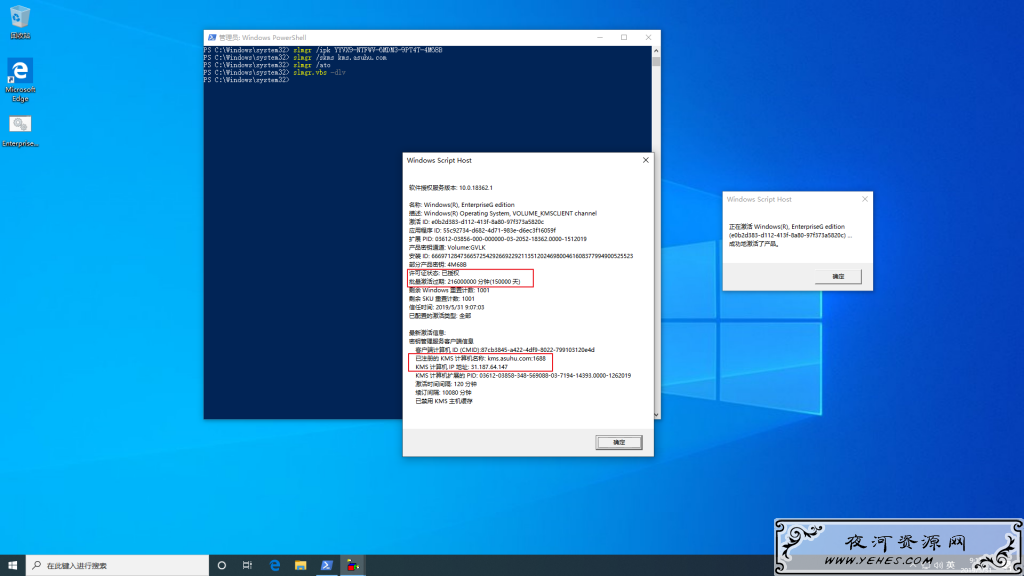Click the KMS extended PID '03612-03858' line
The image size is (1024, 576).
tap(523, 376)
